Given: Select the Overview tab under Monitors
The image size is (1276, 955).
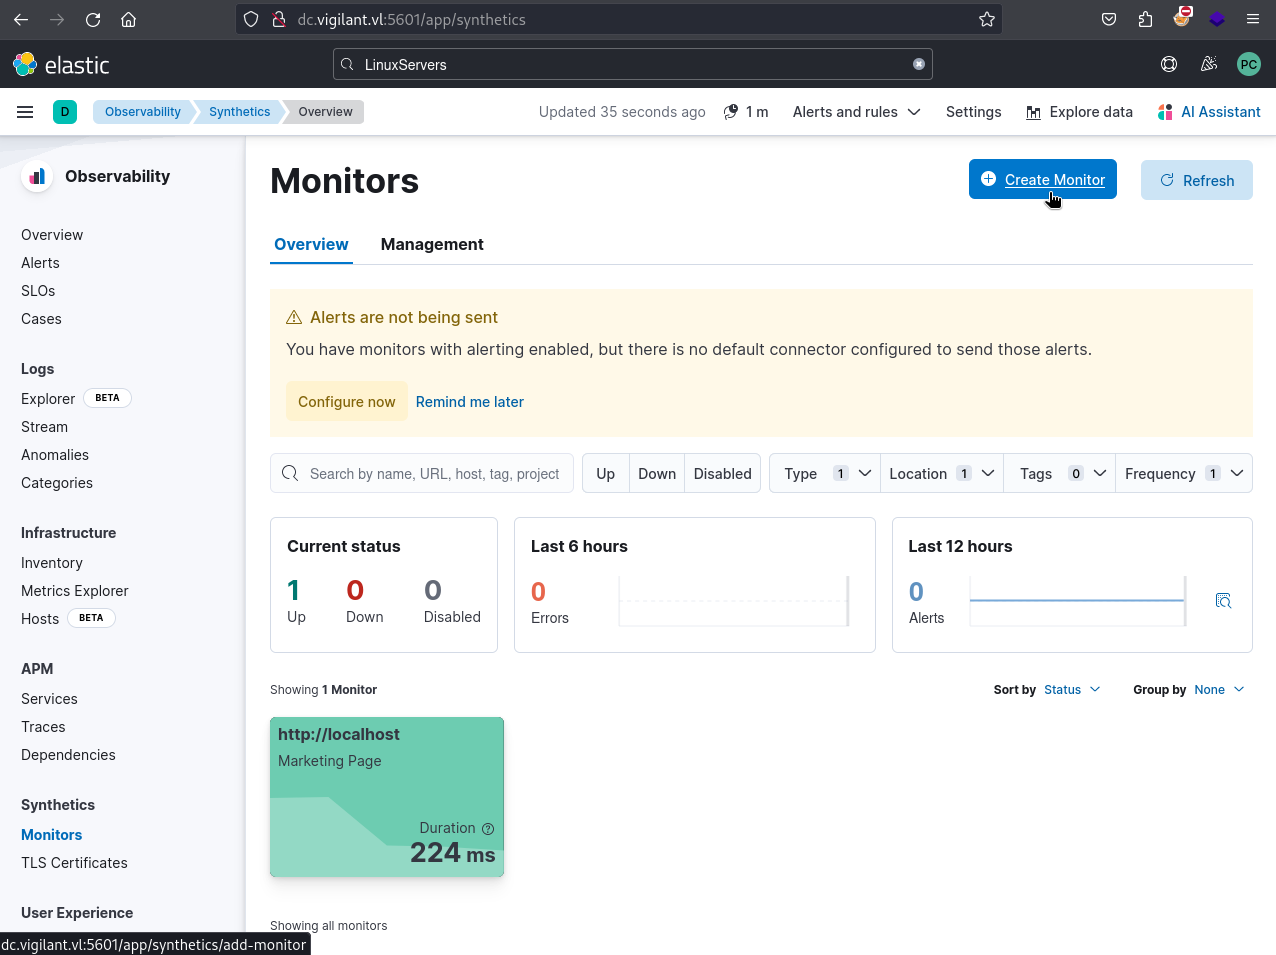Looking at the screenshot, I should 311,244.
